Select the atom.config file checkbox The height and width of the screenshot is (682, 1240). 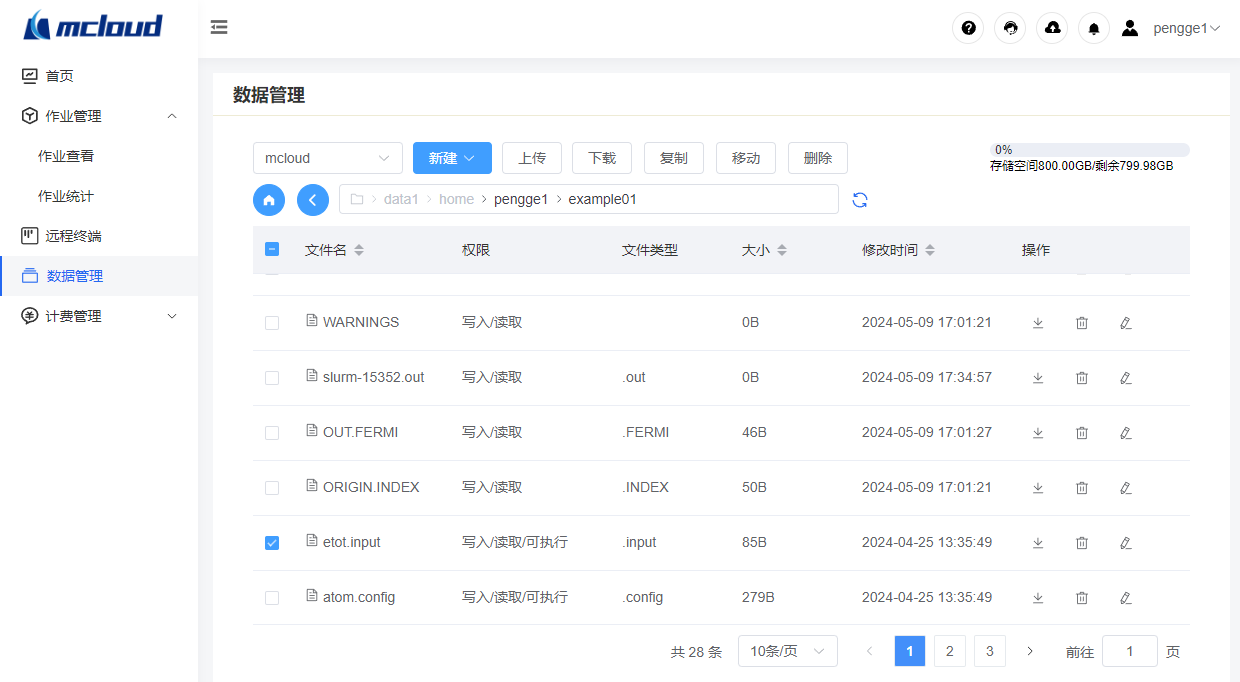click(x=272, y=598)
